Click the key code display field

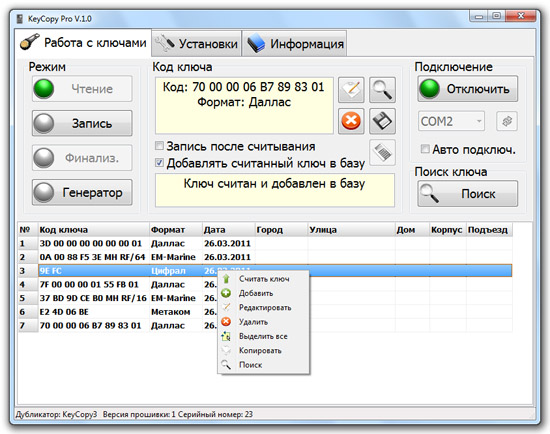pyautogui.click(x=244, y=106)
